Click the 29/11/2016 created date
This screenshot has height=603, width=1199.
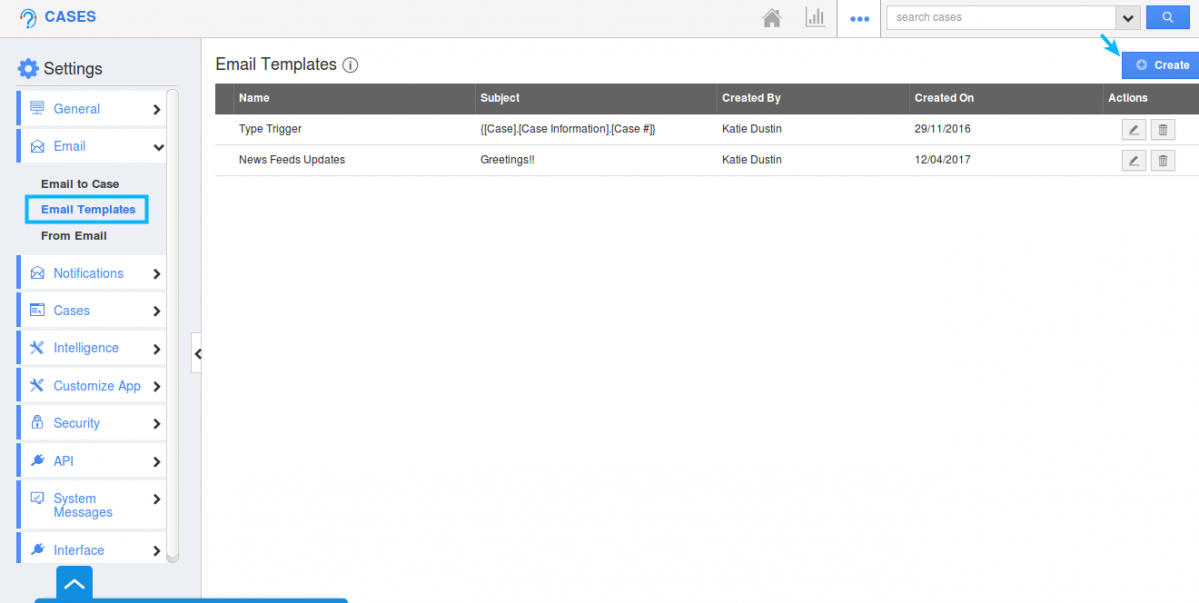(943, 129)
